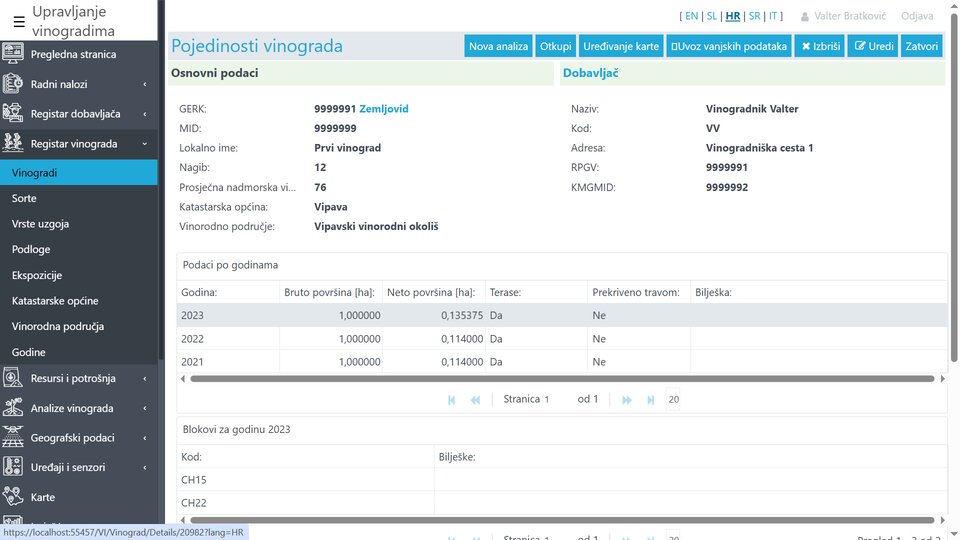The image size is (960, 540).
Task: Click the Radni nalozi sidebar icon
Action: pos(14,84)
